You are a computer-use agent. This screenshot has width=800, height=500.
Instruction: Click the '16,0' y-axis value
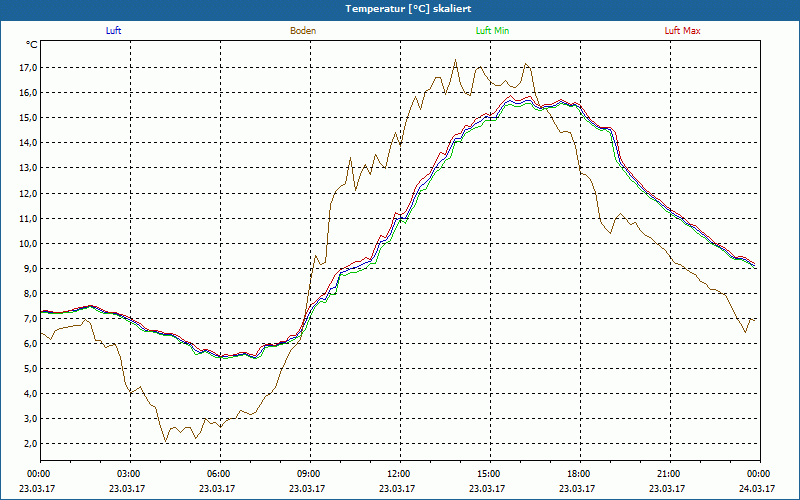29,93
